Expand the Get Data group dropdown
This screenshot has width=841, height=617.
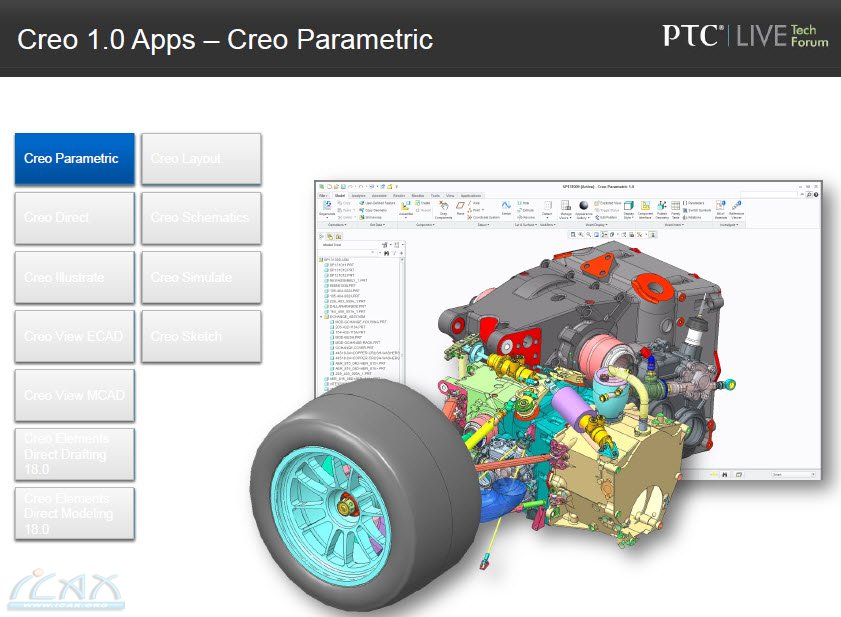click(x=378, y=225)
